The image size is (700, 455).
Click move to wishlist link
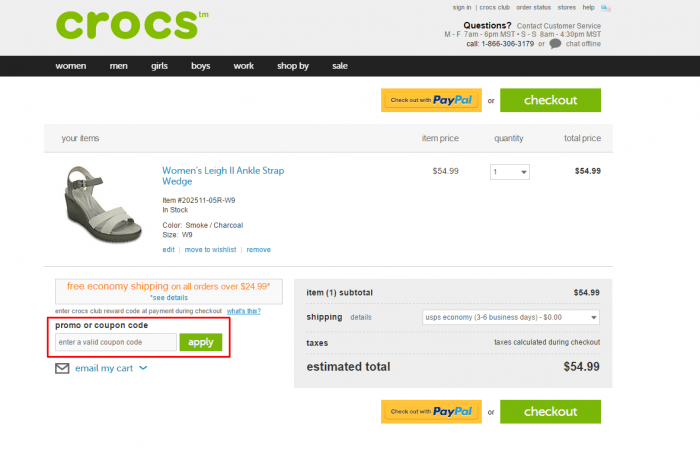click(211, 249)
